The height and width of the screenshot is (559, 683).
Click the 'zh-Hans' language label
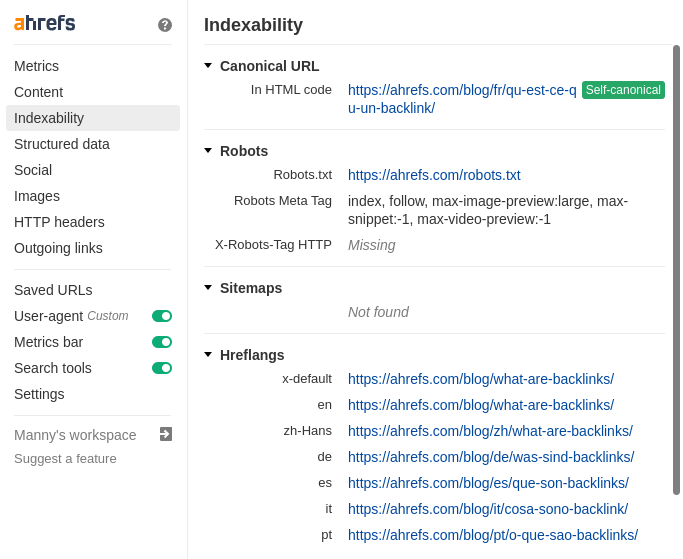308,431
